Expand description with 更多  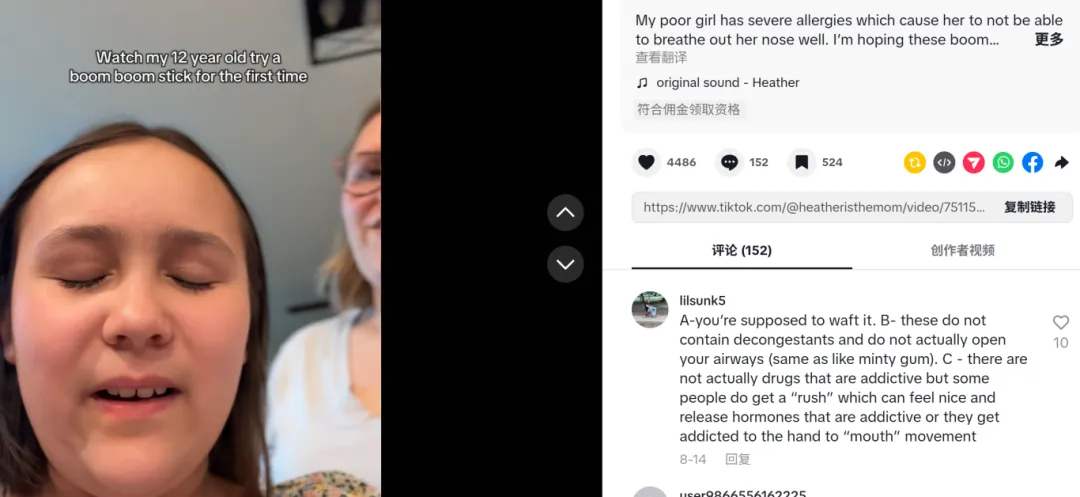(1049, 40)
